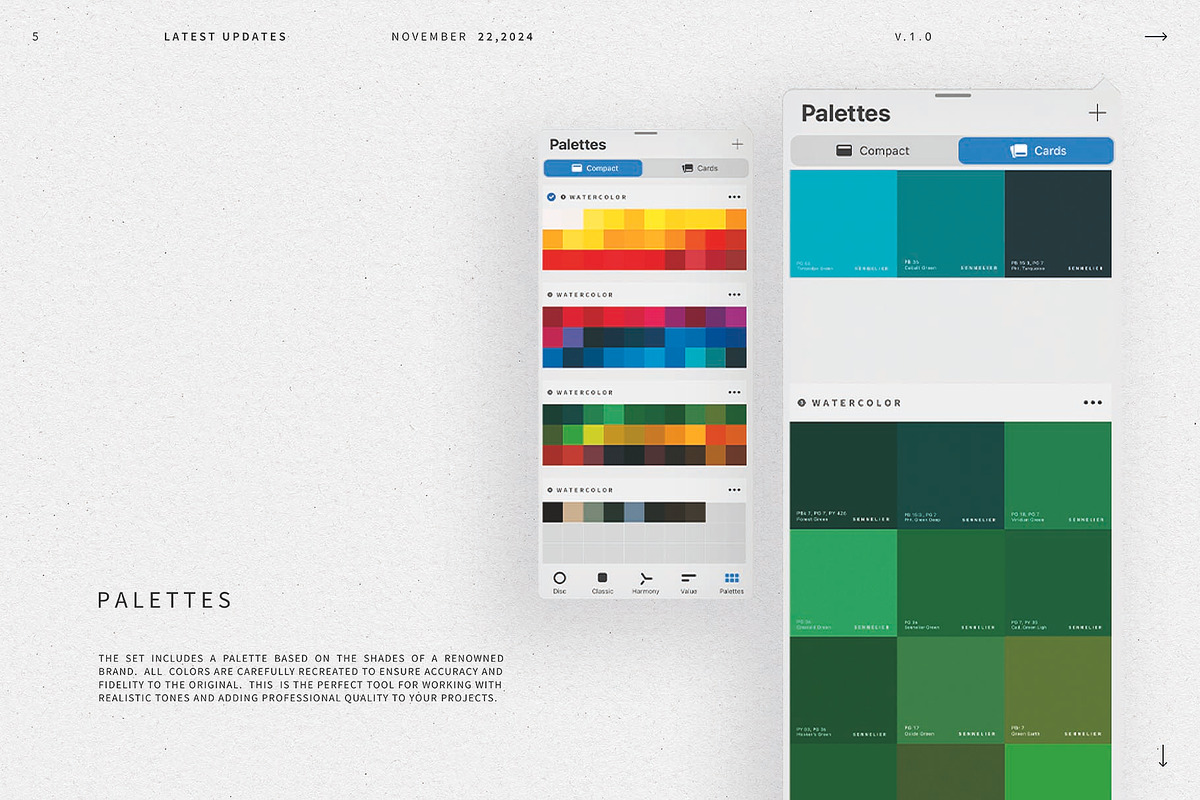Select the Palettes tab icon in bottom bar
The height and width of the screenshot is (800, 1200).
click(x=732, y=578)
